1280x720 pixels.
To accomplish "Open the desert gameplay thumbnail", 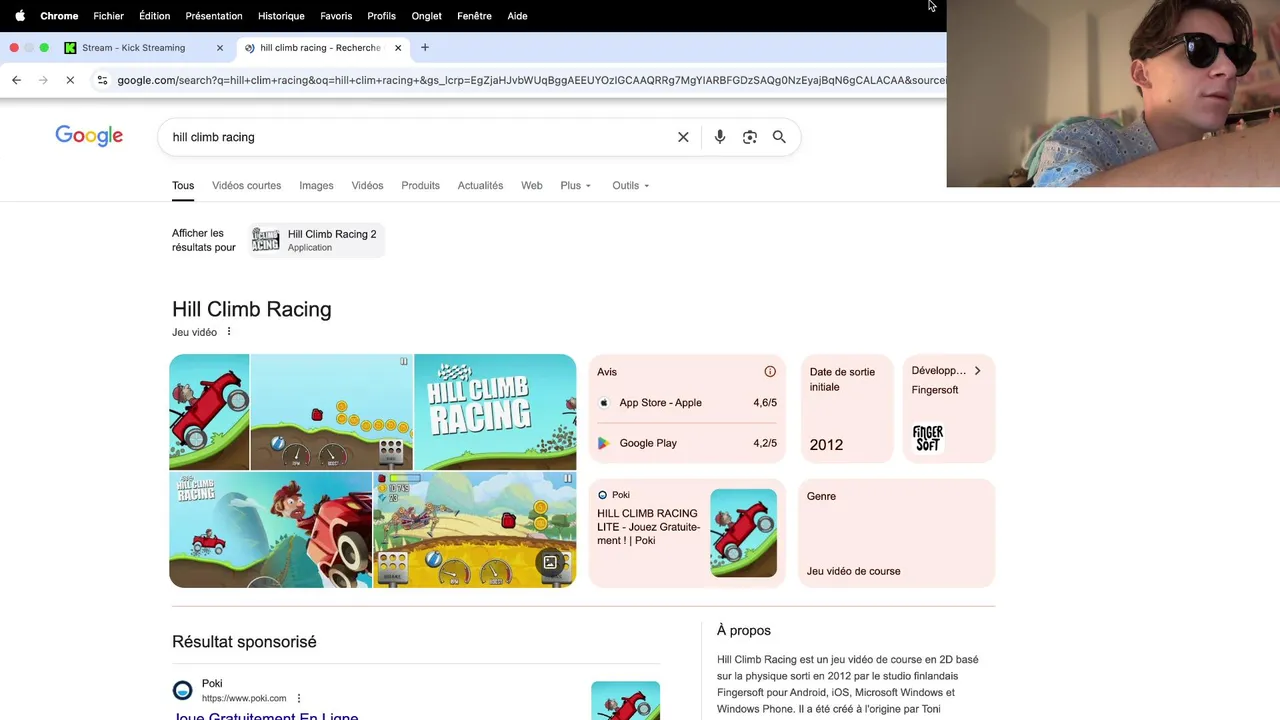I will click(474, 530).
